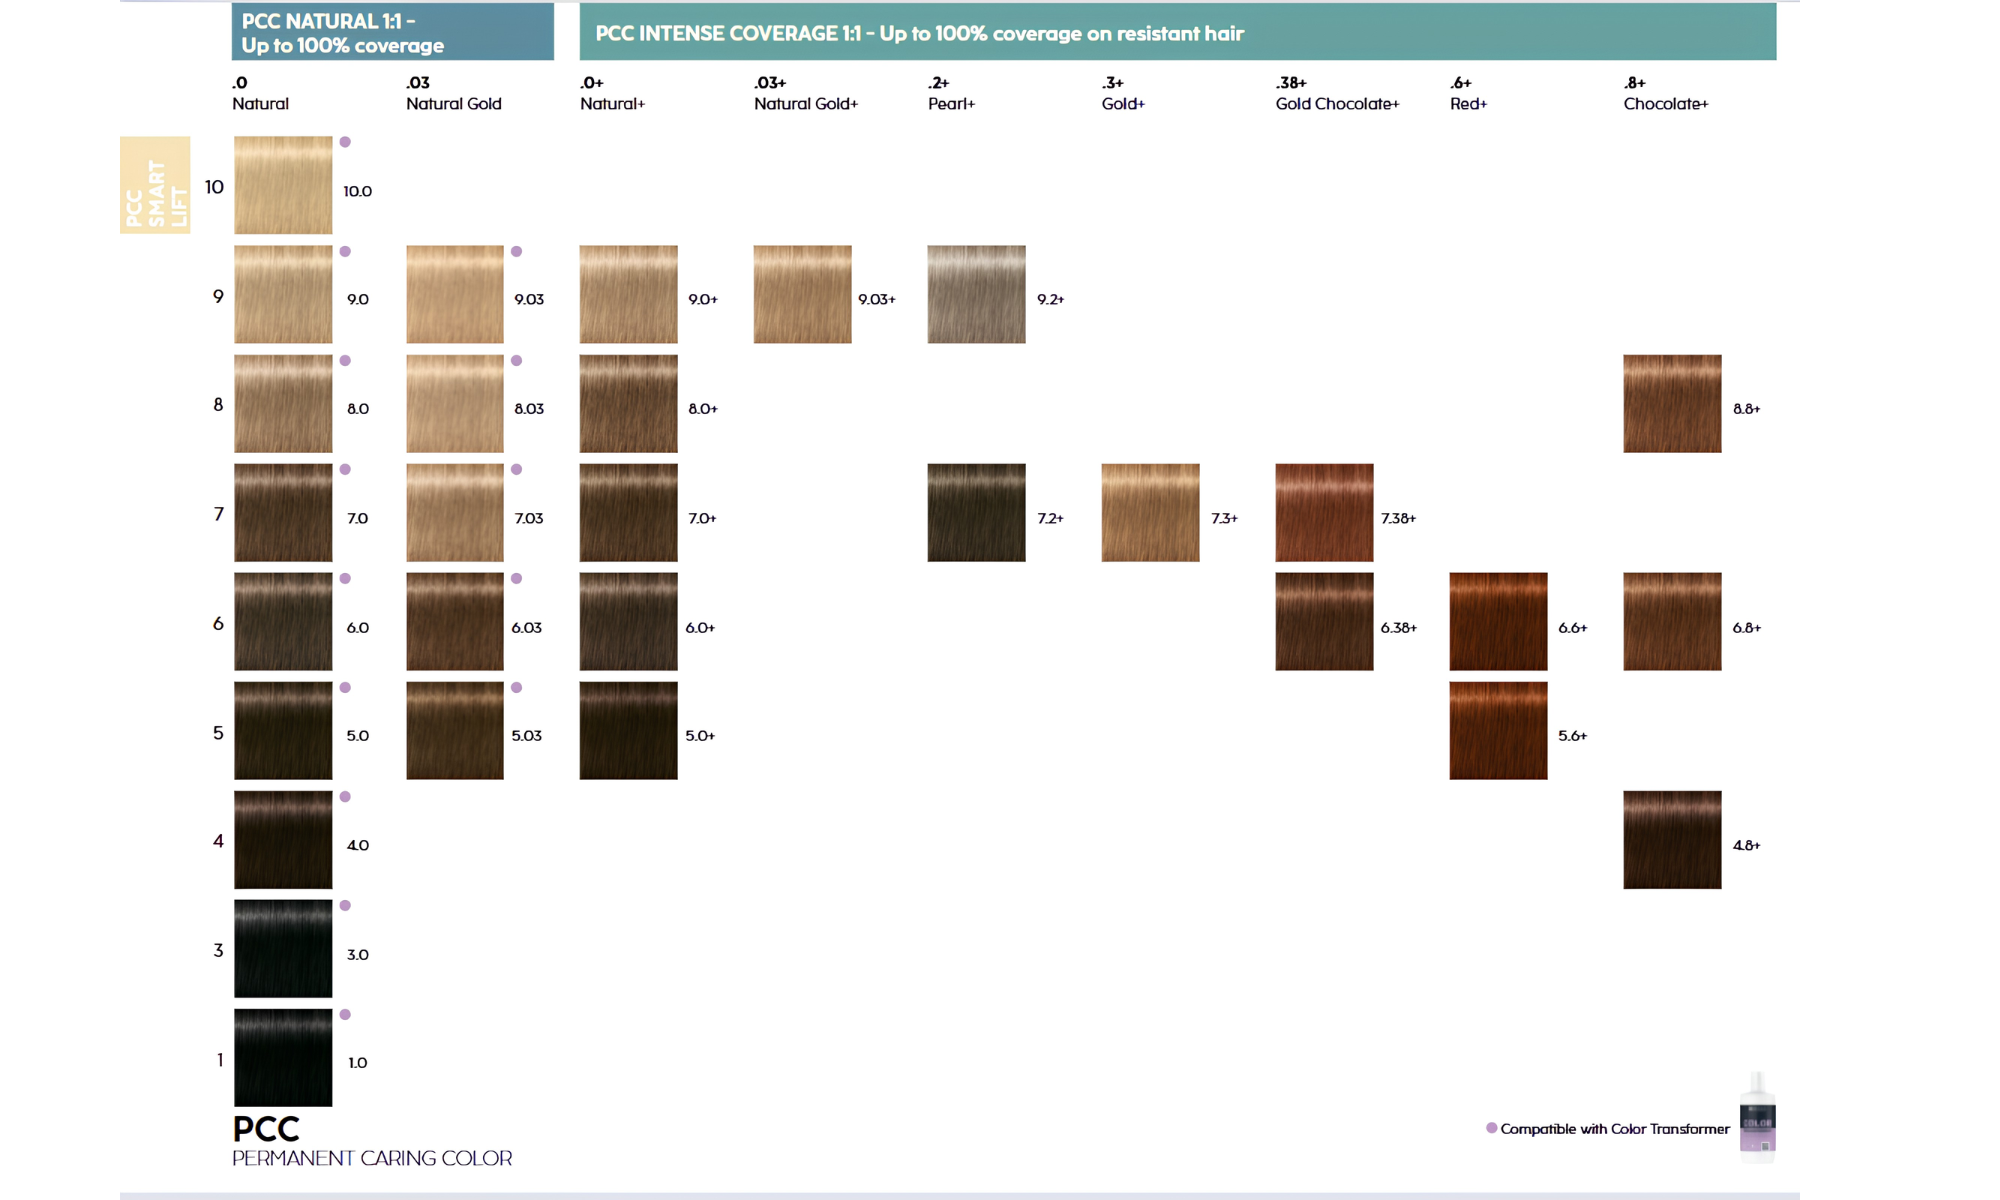Choose the 6.38+ Gold Chocolate+ swatch
This screenshot has height=1200, width=2000.
tap(1324, 621)
